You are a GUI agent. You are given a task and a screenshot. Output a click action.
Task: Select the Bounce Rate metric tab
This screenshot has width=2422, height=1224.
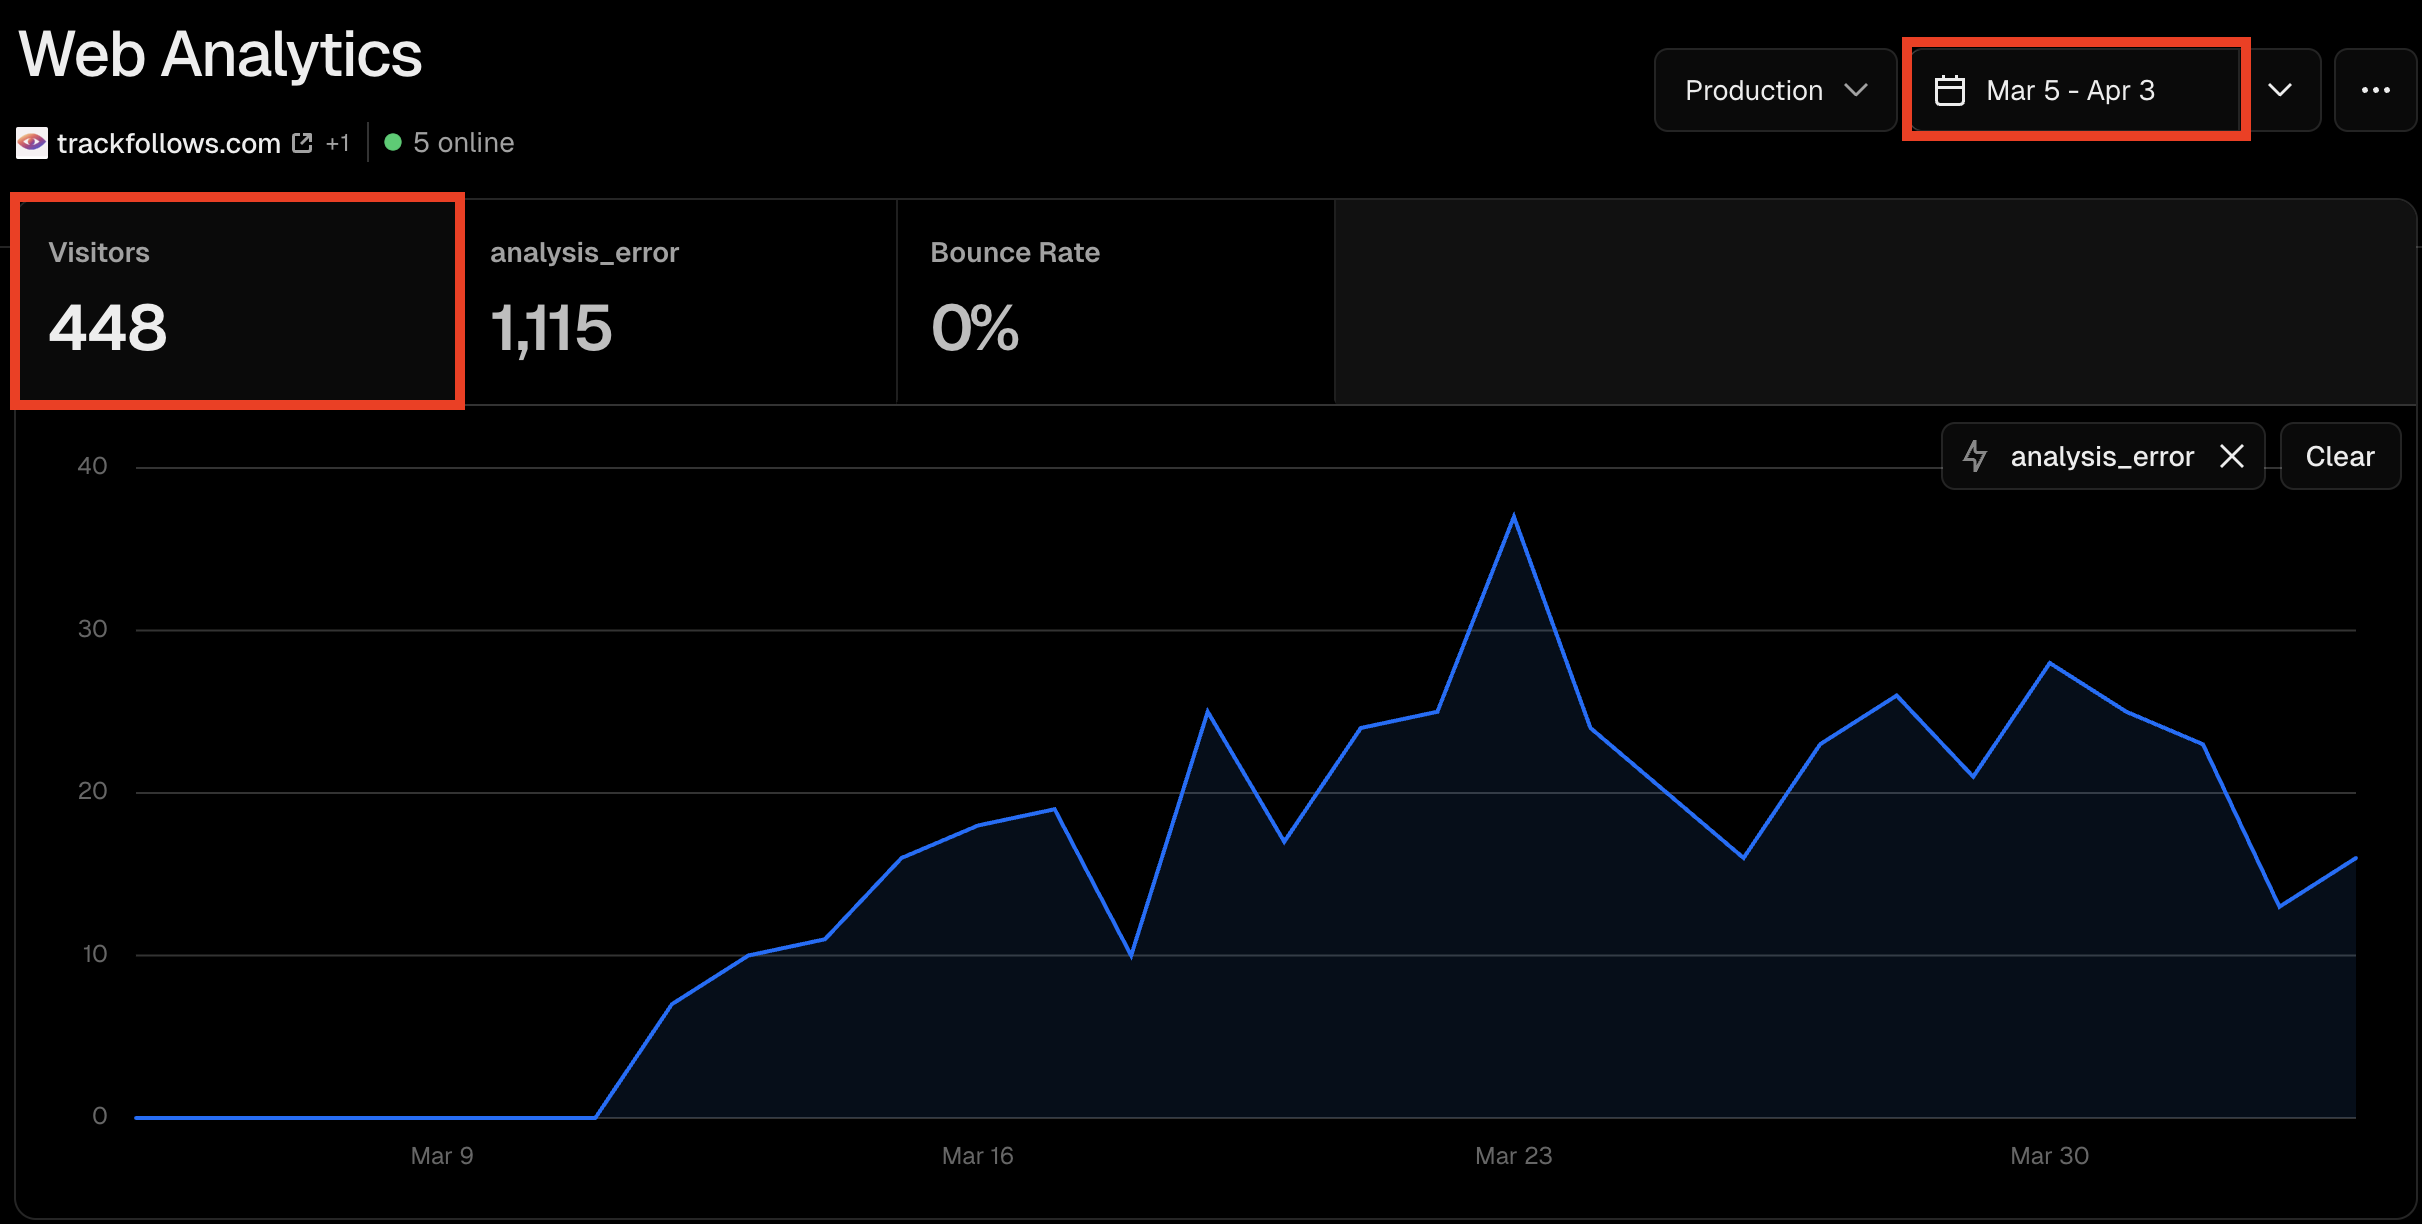point(1115,301)
